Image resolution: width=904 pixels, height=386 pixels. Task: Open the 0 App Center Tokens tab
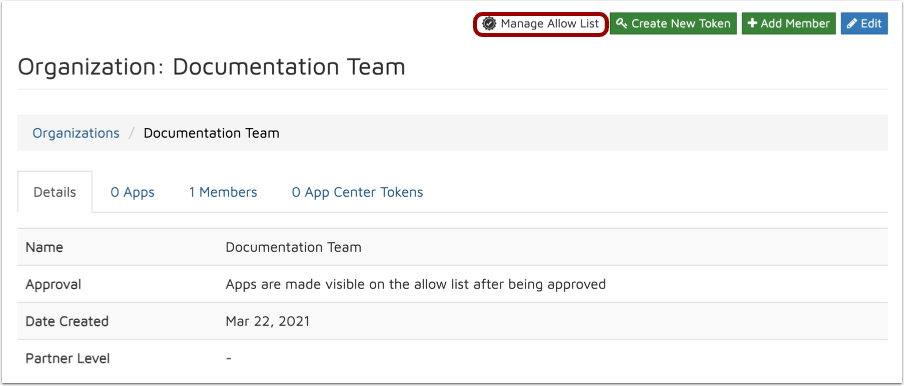click(357, 192)
